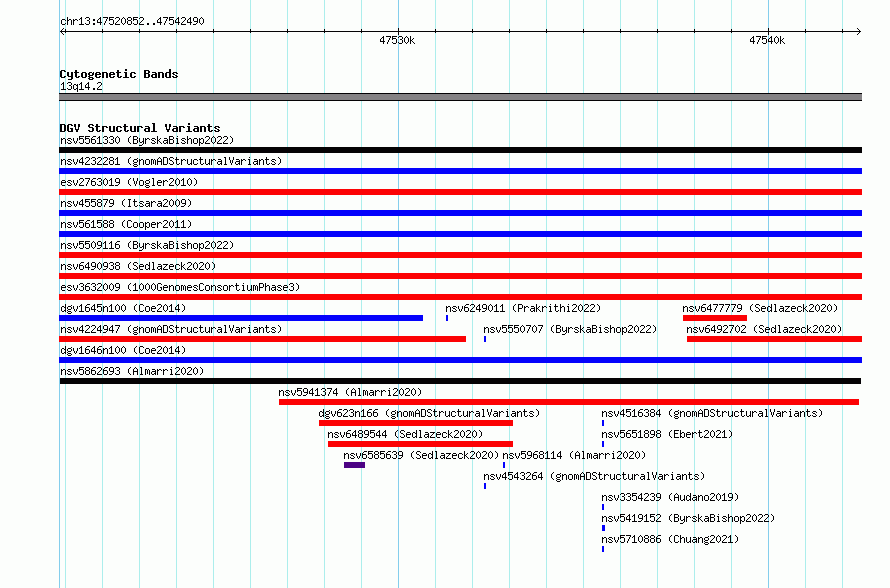Open nsv6477779 (Sedlazeck2020) label
The width and height of the screenshot is (890, 588).
coord(760,308)
